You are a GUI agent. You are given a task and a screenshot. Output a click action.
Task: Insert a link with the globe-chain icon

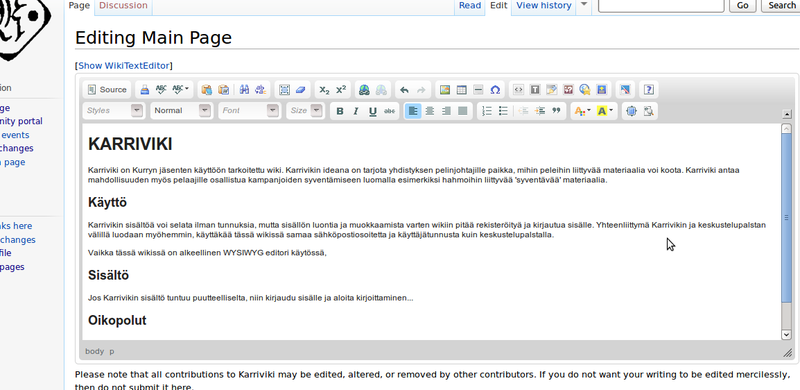[364, 90]
